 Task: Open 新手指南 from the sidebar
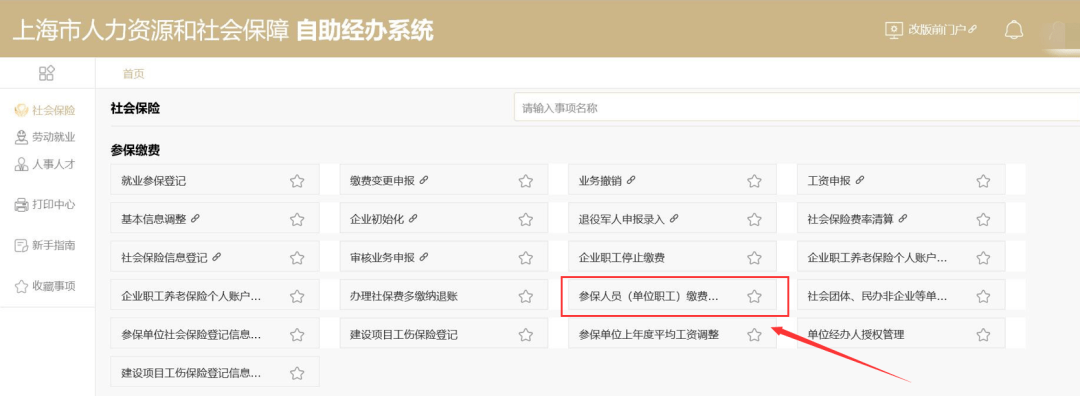point(45,245)
